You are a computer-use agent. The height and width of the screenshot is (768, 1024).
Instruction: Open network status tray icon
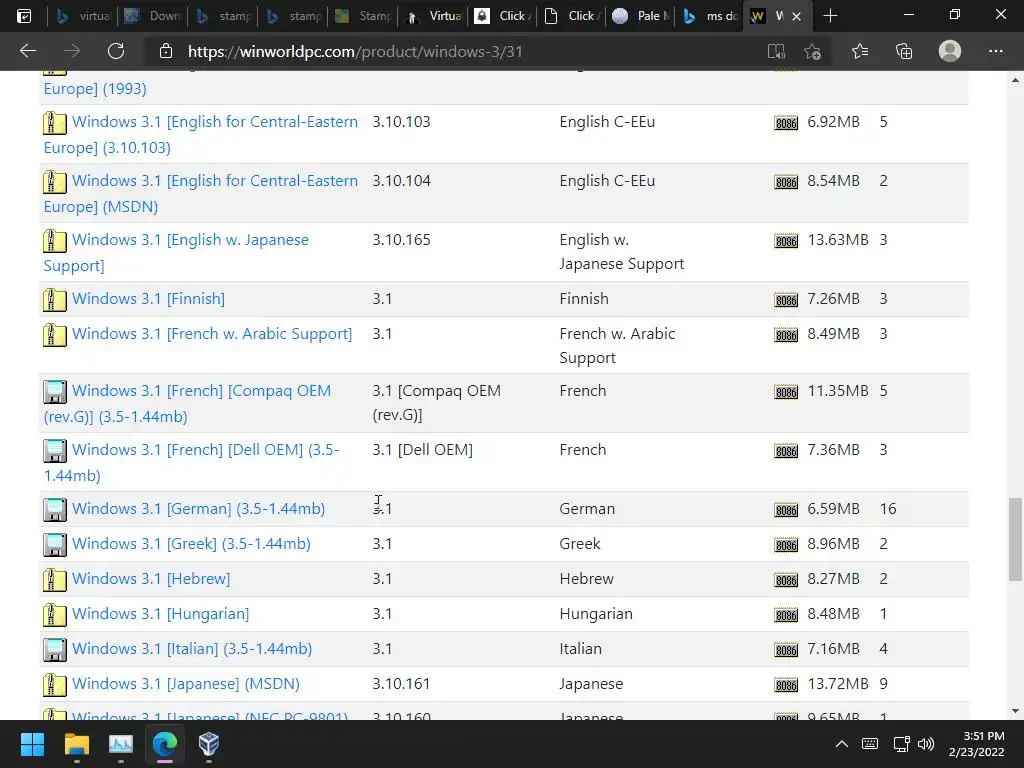[x=902, y=744]
